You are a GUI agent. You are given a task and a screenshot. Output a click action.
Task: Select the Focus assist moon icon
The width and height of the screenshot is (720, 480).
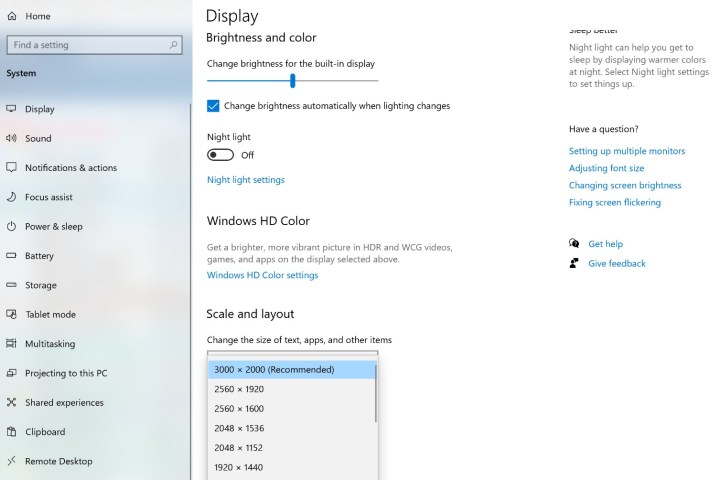(x=12, y=197)
